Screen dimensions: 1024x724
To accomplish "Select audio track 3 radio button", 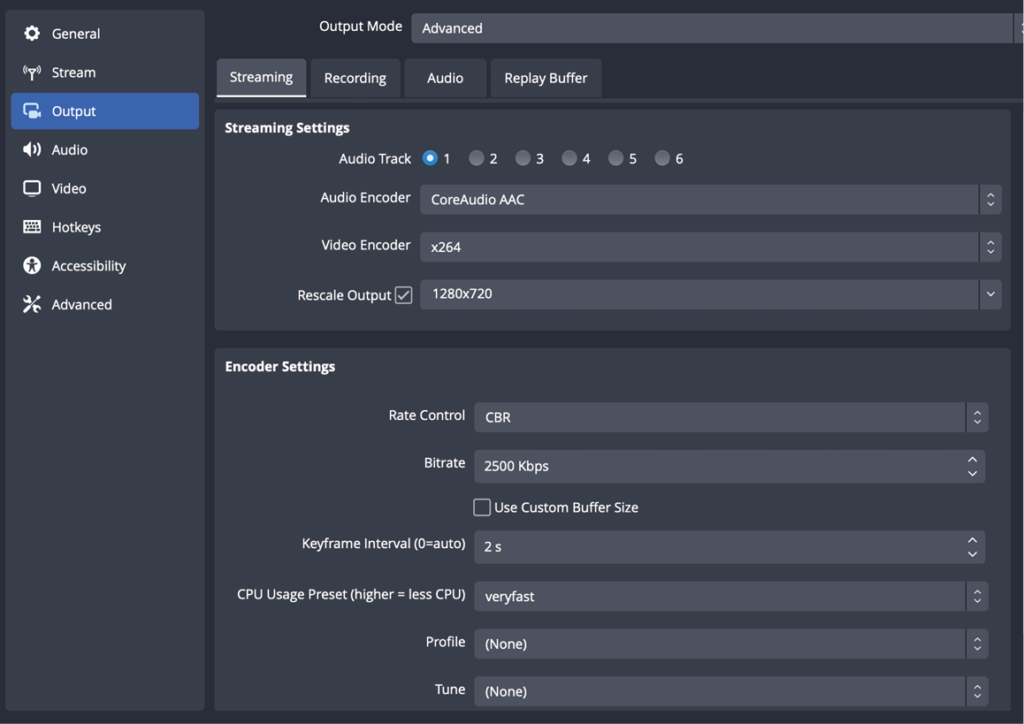I will click(x=523, y=158).
